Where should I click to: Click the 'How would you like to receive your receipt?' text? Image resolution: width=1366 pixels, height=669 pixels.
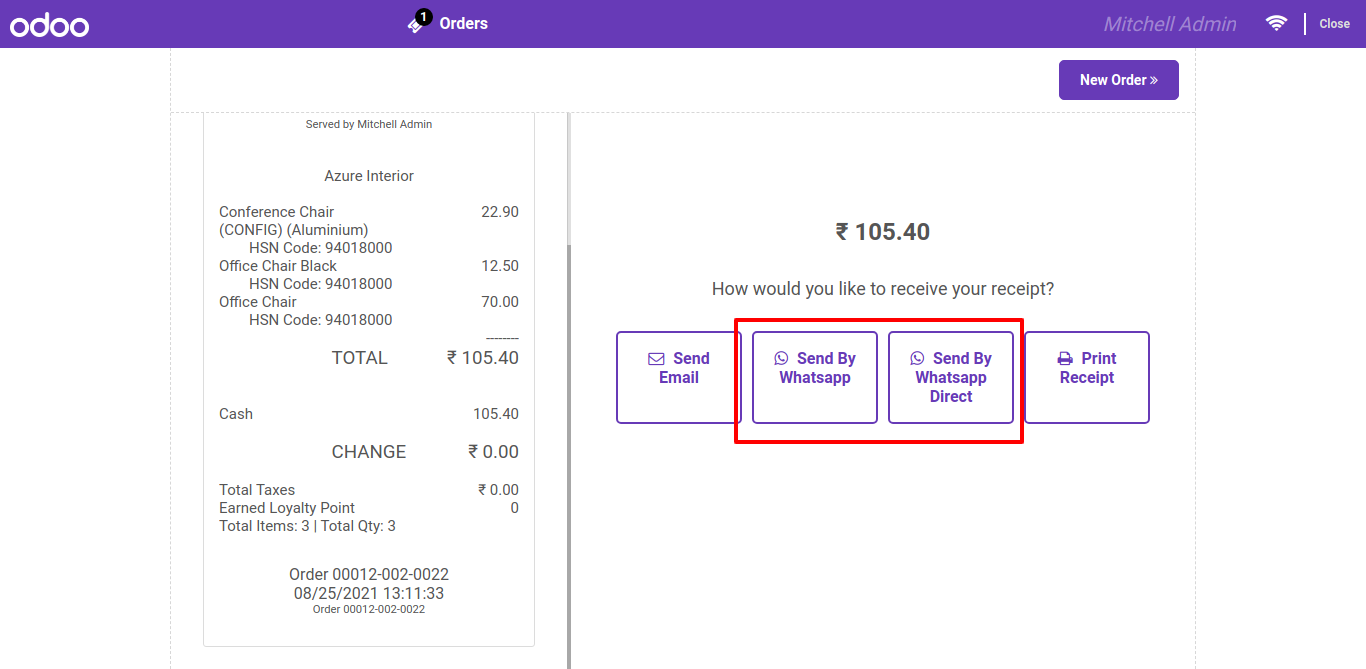pos(883,289)
